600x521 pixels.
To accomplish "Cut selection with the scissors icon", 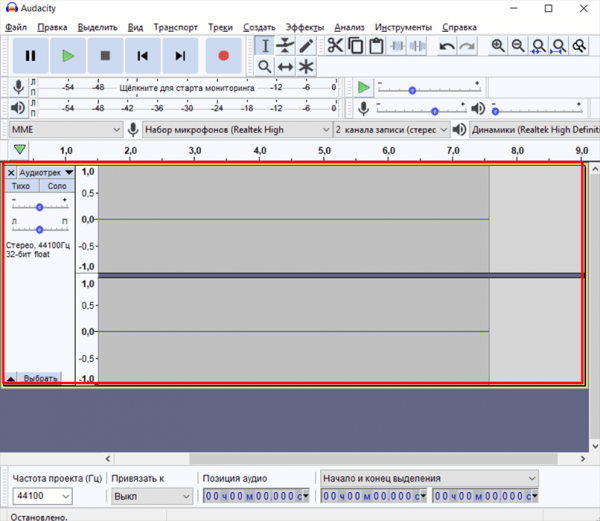I will pos(335,46).
